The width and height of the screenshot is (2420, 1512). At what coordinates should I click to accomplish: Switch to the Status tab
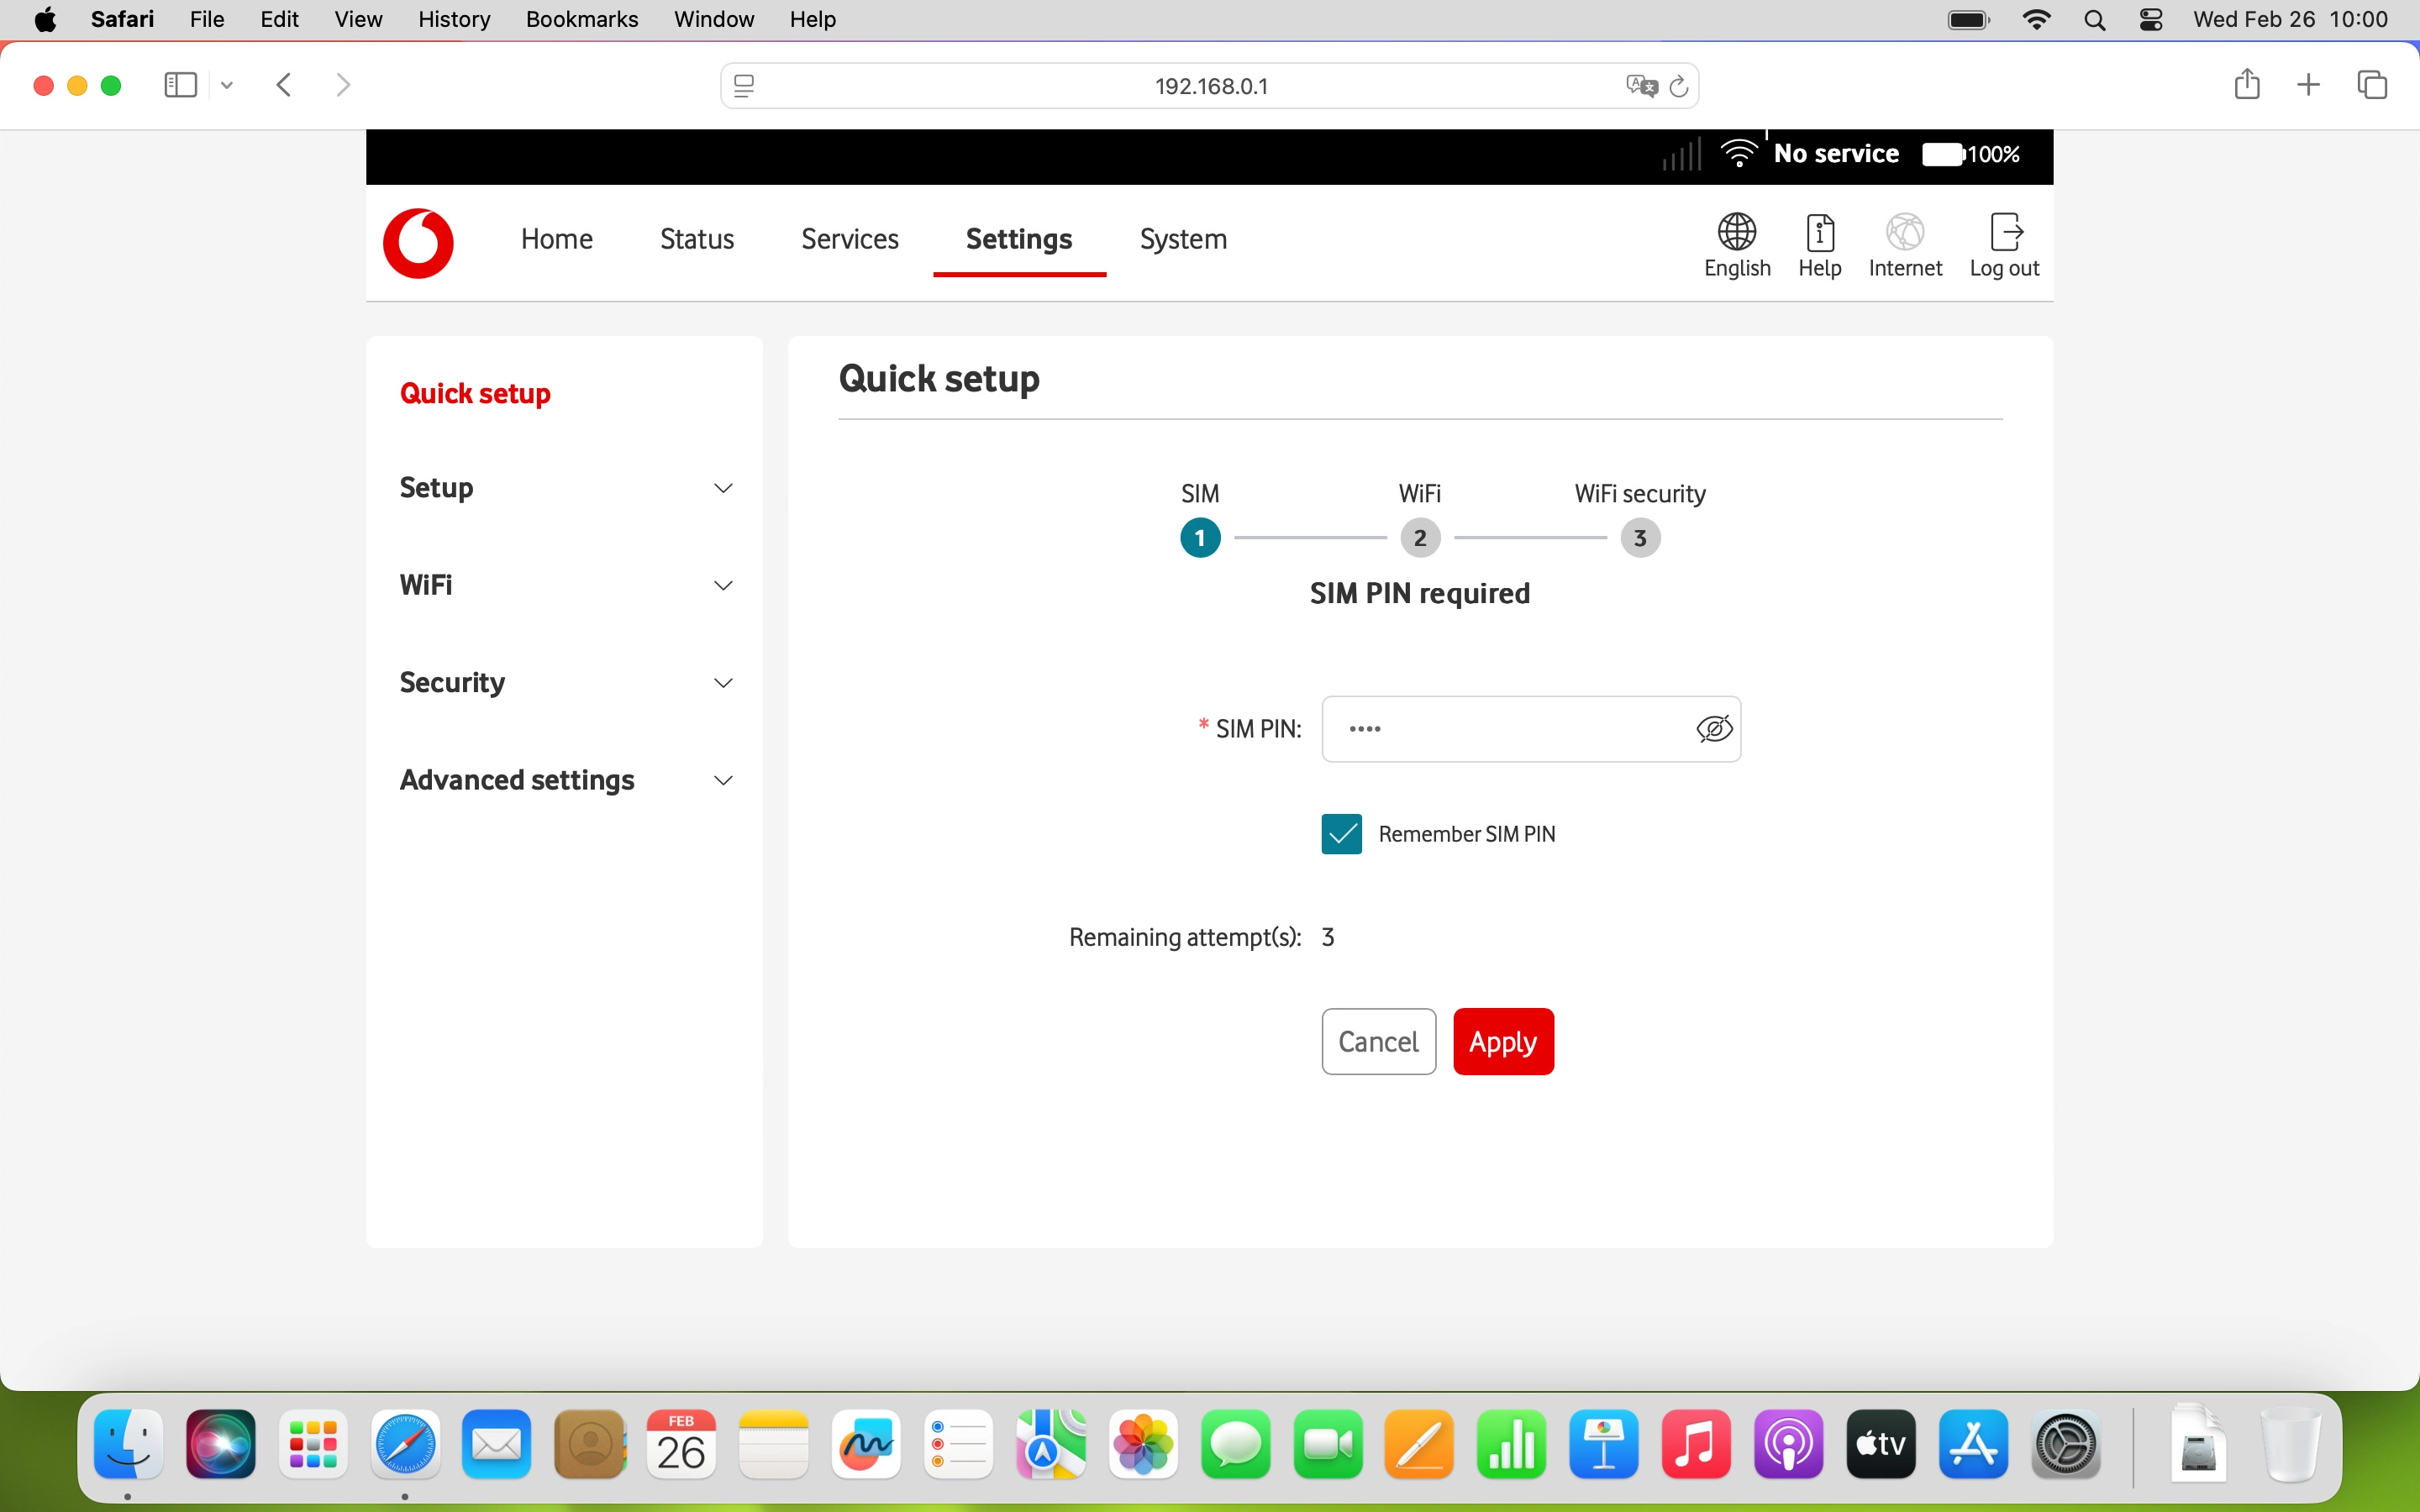(x=697, y=239)
